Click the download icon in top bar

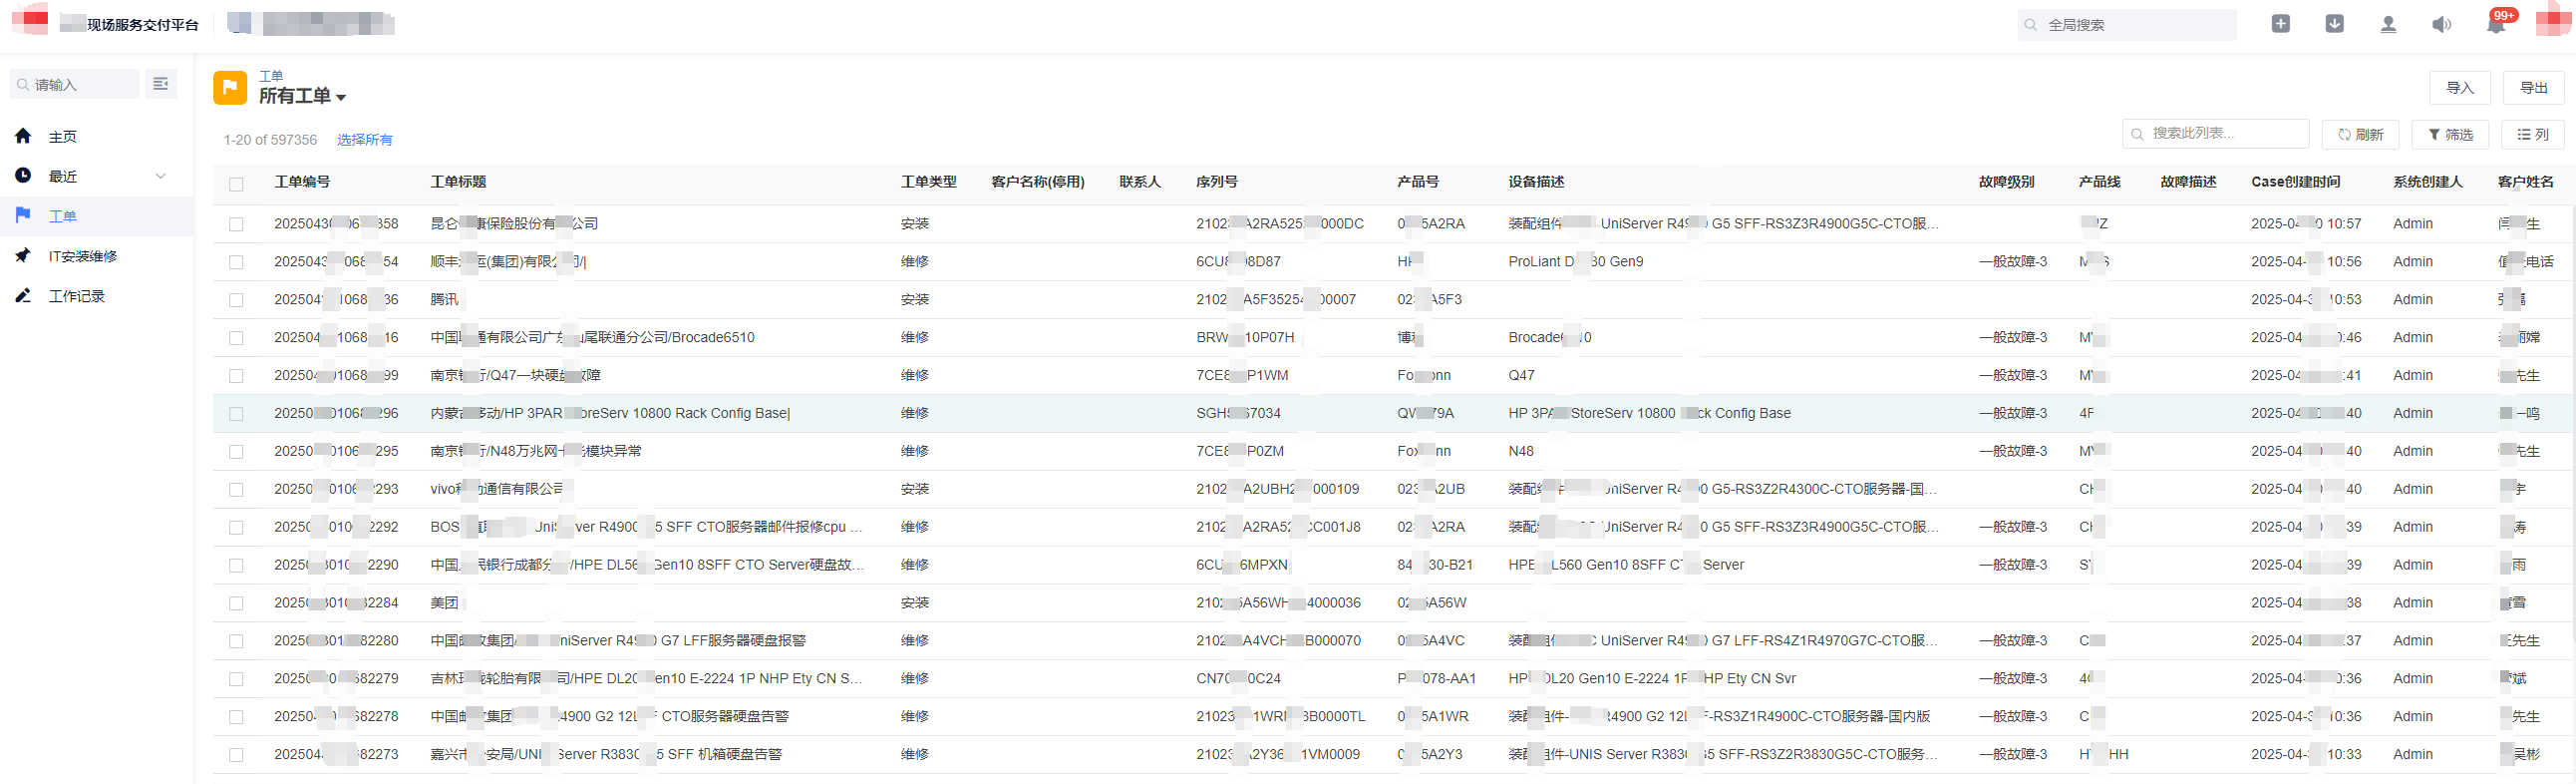tap(2334, 24)
